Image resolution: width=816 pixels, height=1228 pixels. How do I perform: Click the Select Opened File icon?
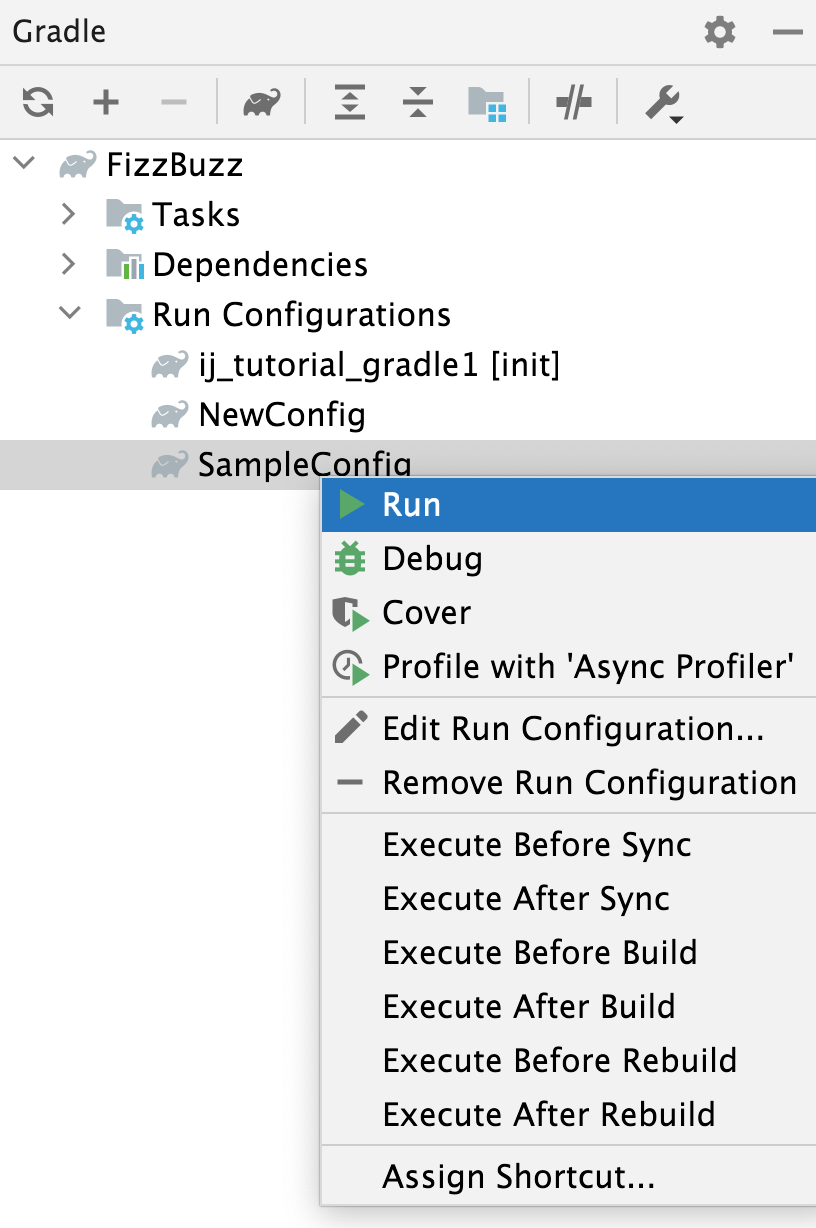[x=489, y=102]
